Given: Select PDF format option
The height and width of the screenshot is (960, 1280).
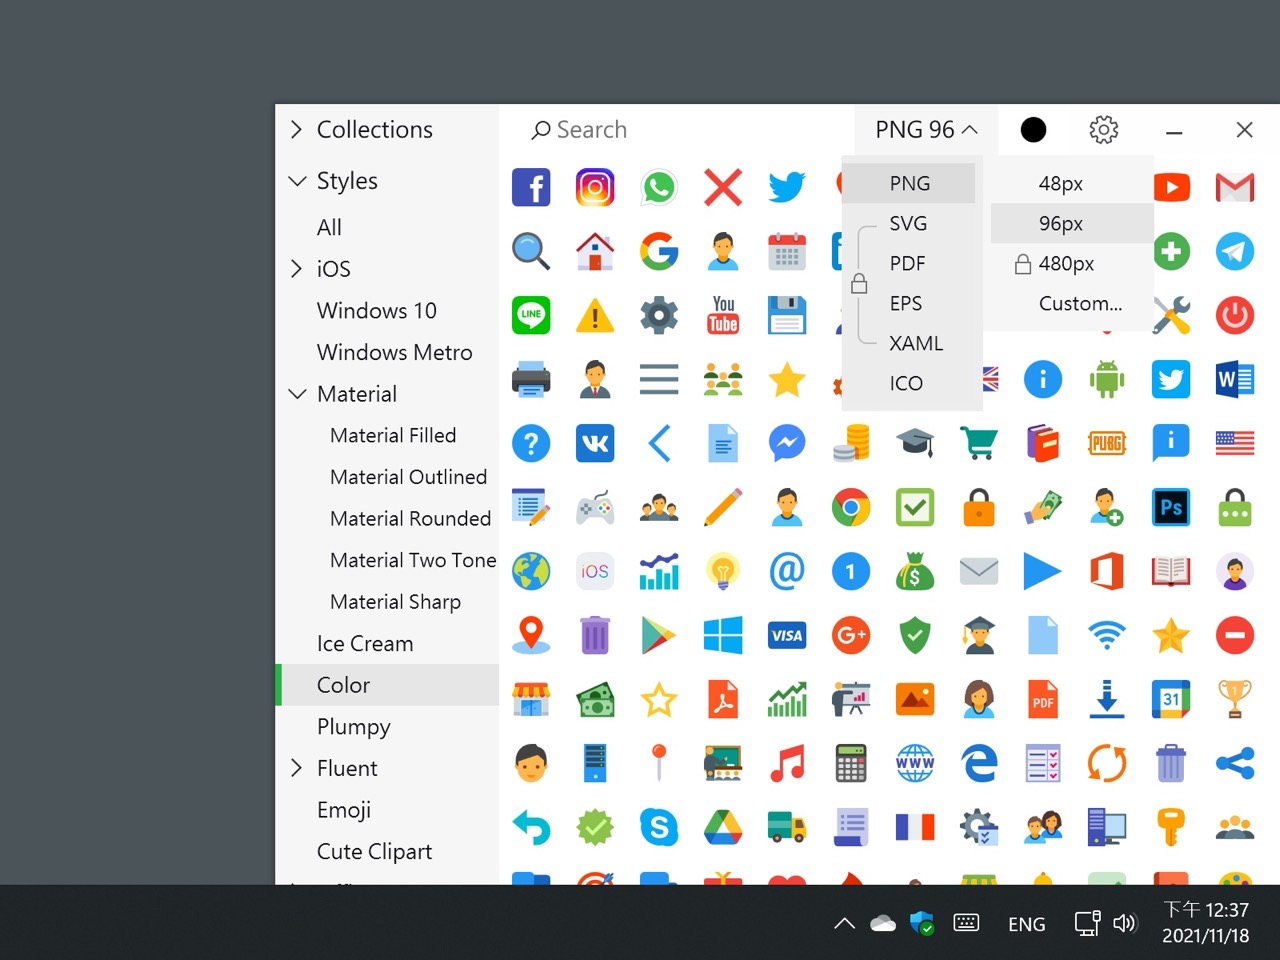Looking at the screenshot, I should click(x=907, y=263).
